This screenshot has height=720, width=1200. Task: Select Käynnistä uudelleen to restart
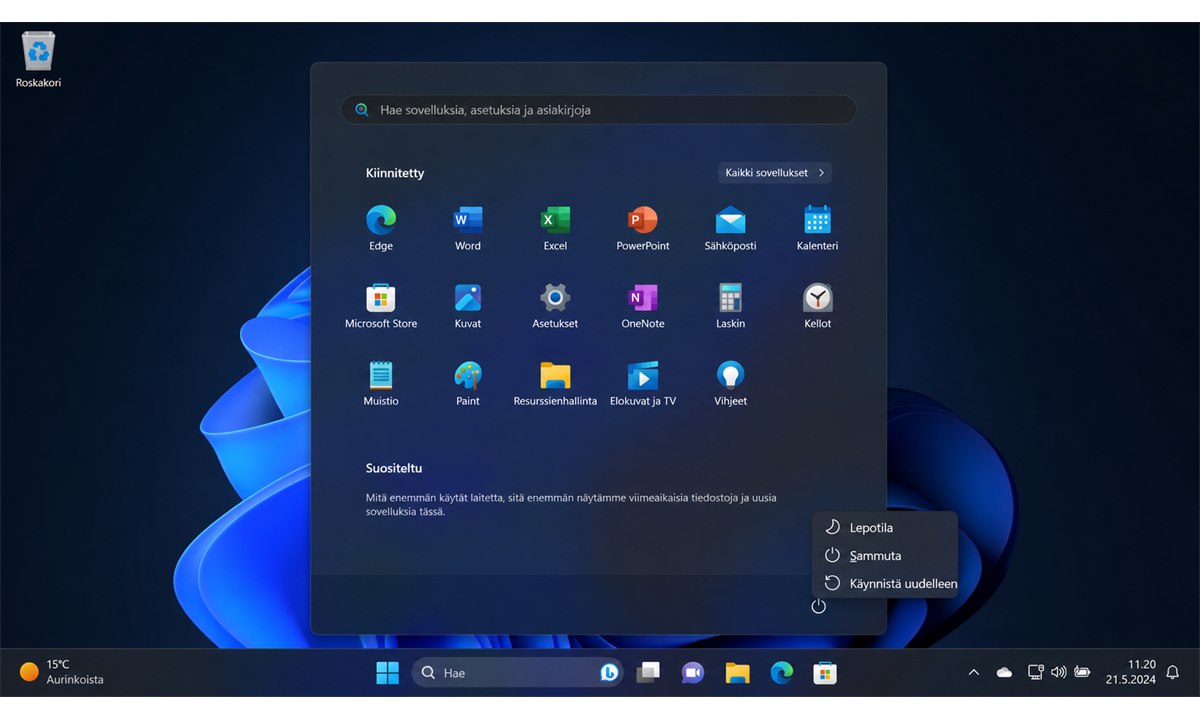coord(885,583)
